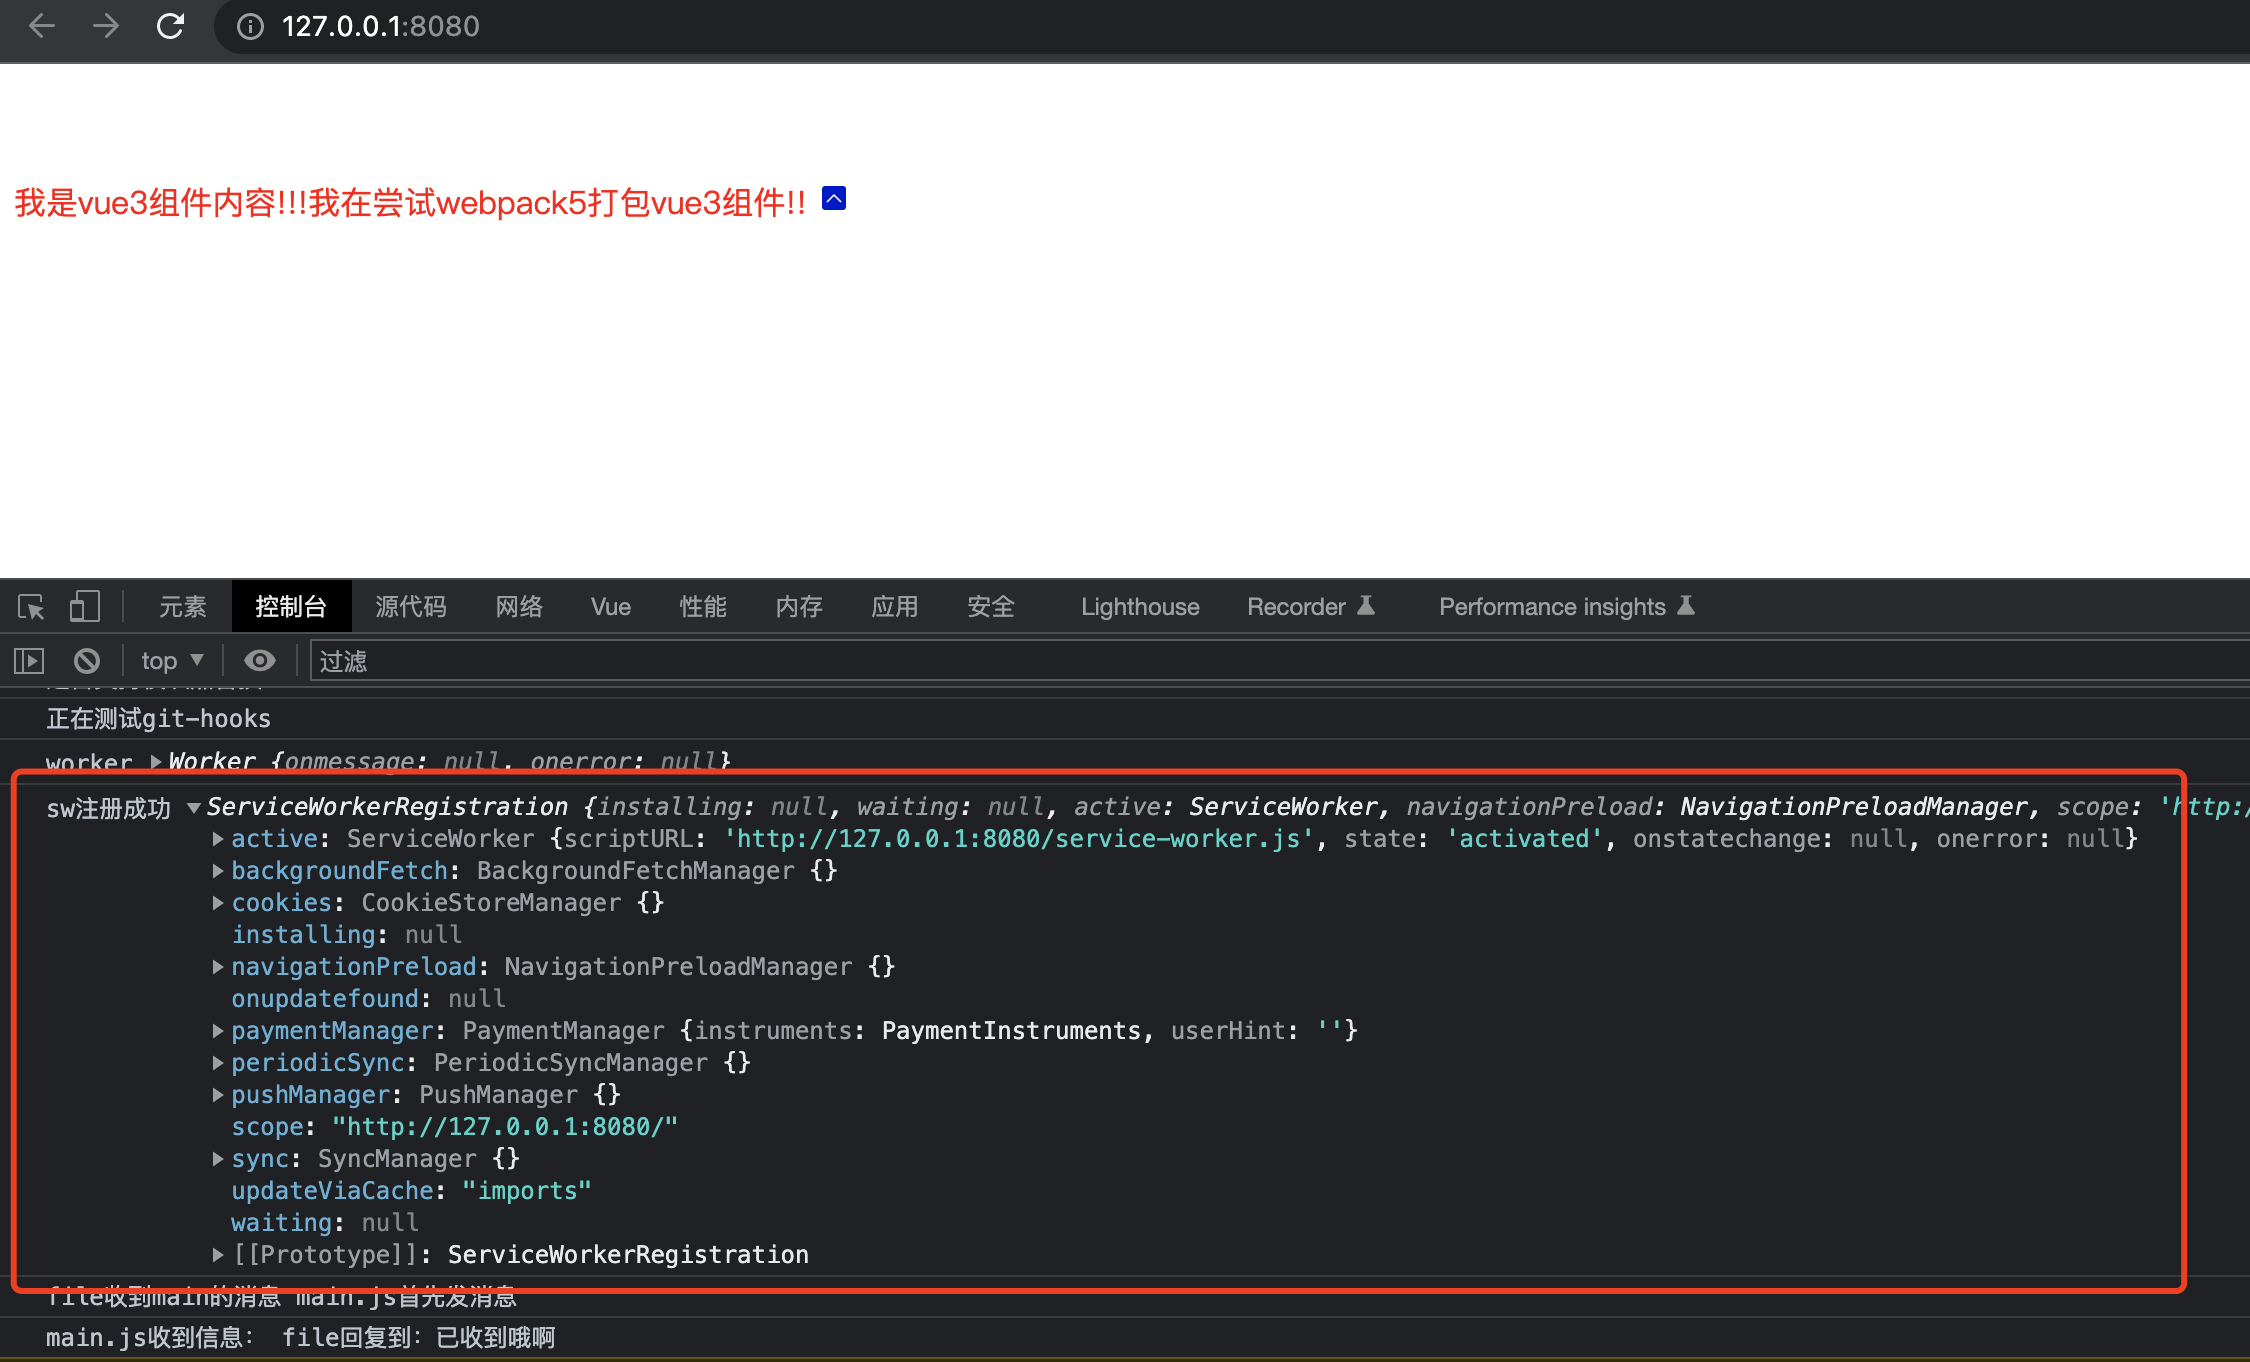Switch to the Vue devtools tab
This screenshot has width=2250, height=1362.
coord(610,607)
